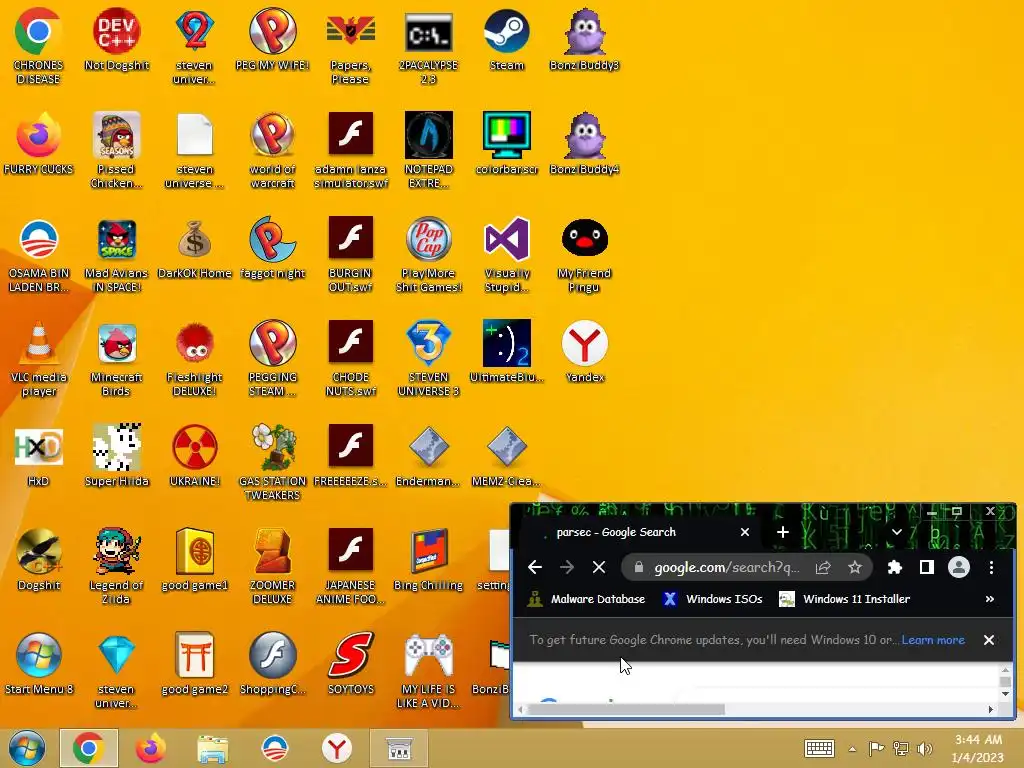Close the parsec - Google Search tab
The width and height of the screenshot is (1024, 768).
pyautogui.click(x=744, y=532)
